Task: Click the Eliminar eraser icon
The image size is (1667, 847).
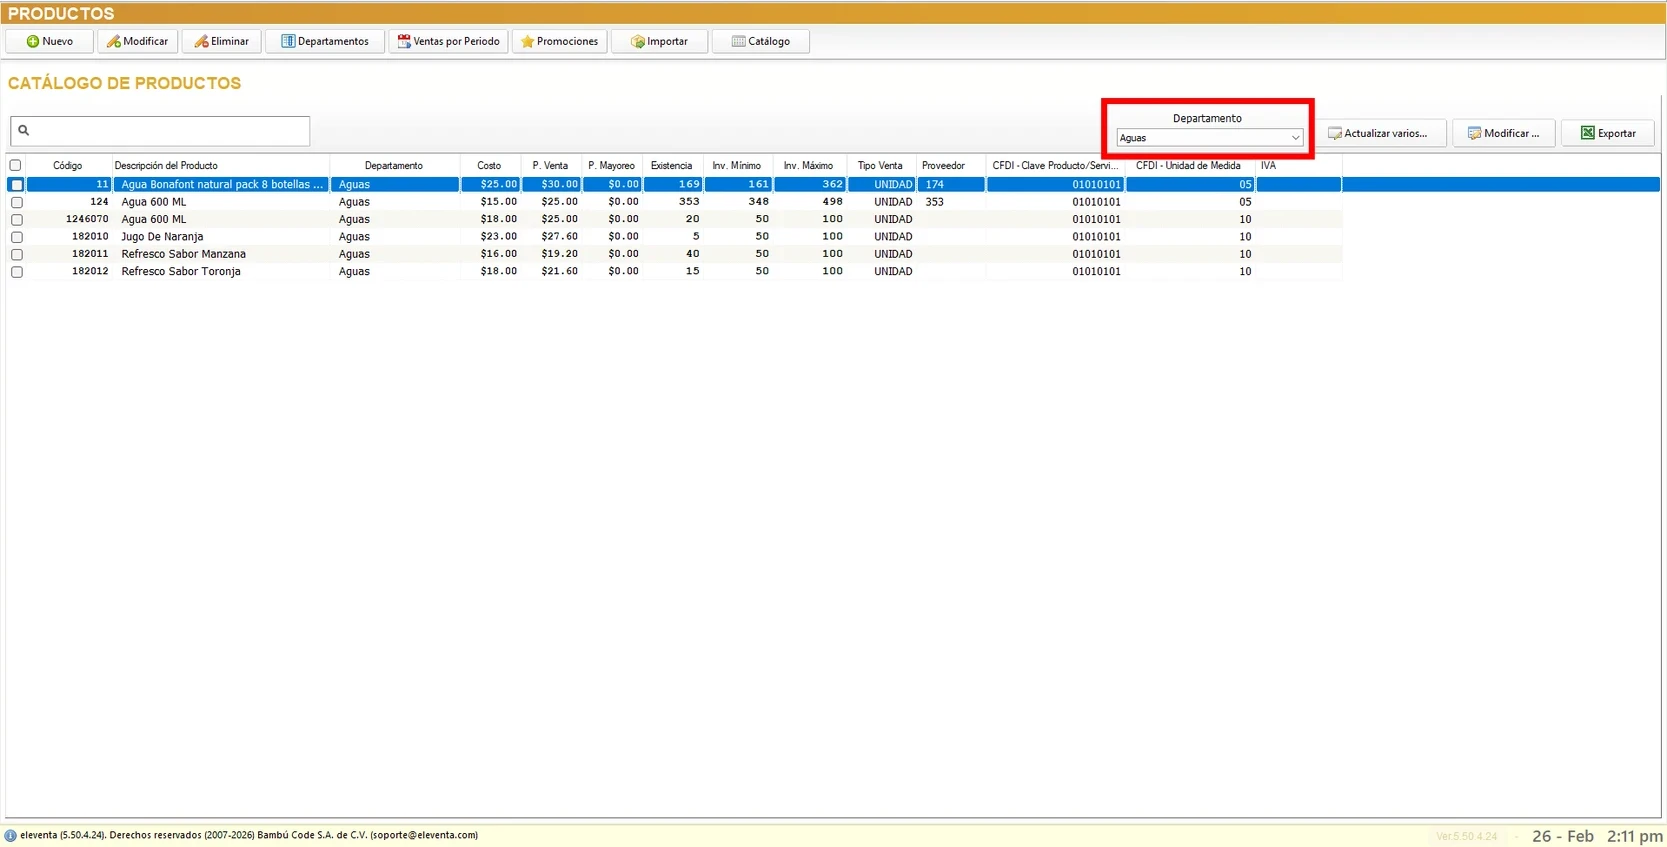Action: click(201, 41)
